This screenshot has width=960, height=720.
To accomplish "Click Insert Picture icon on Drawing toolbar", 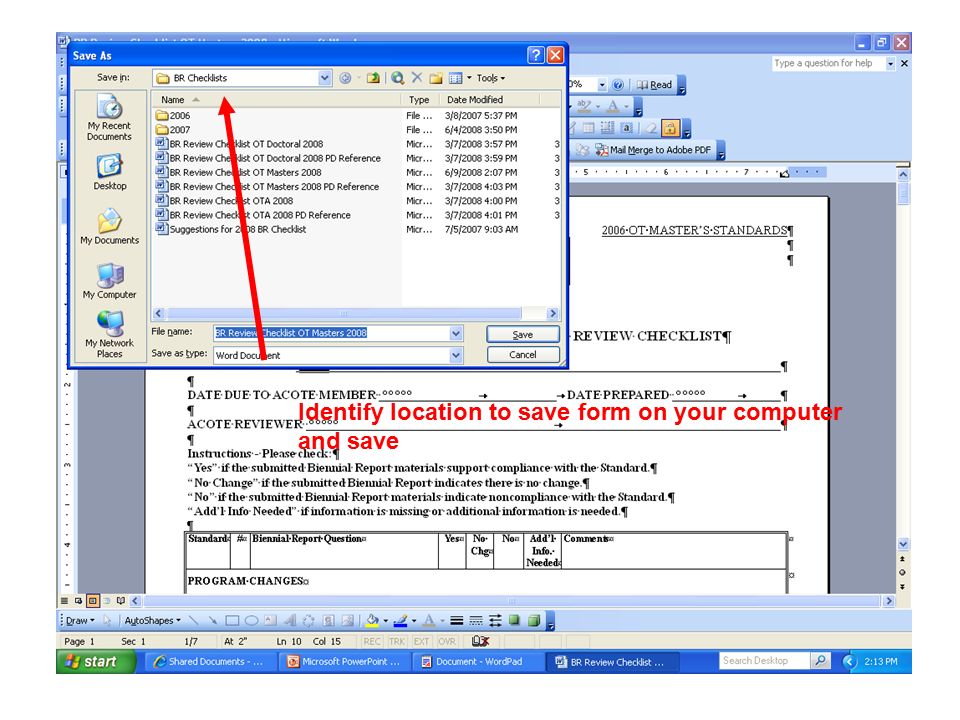I will (347, 620).
